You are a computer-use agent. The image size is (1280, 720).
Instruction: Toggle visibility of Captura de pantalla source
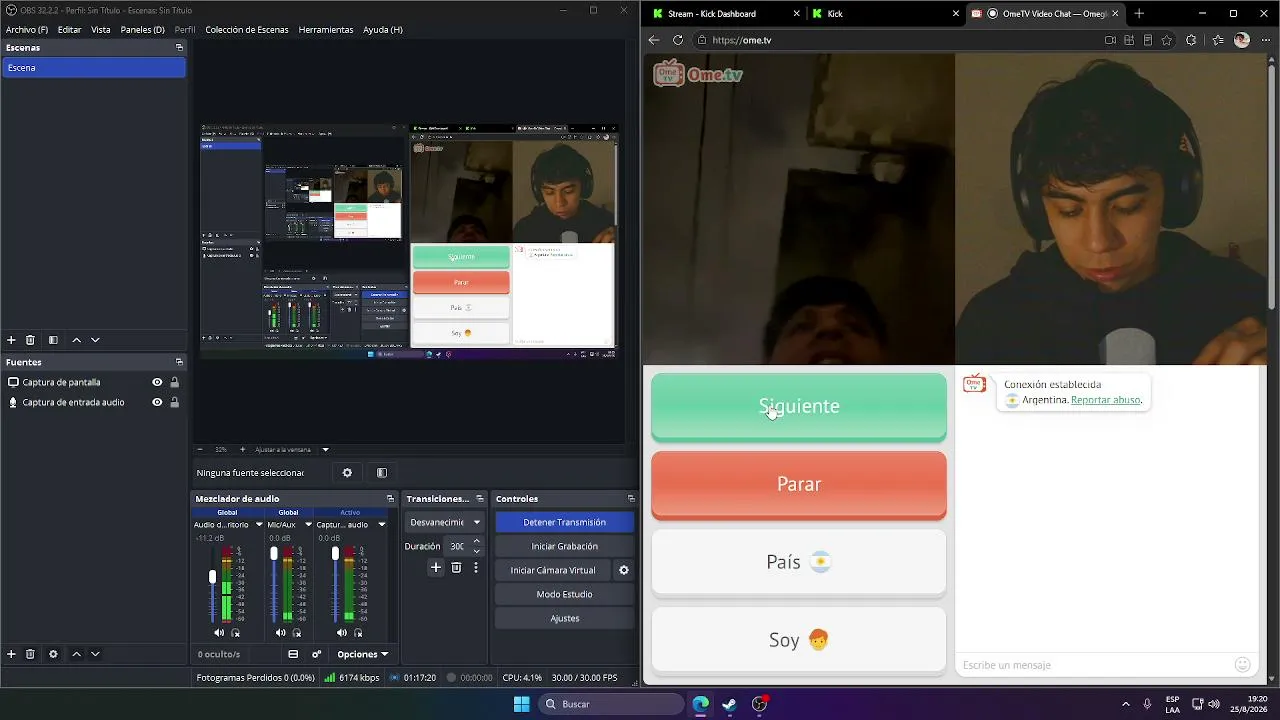click(x=157, y=382)
